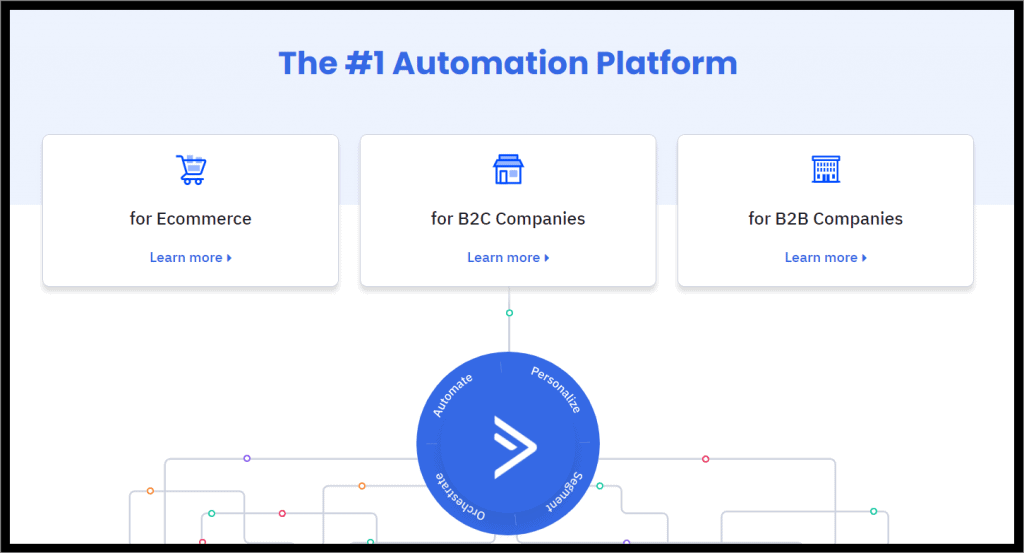Select the "for Ecommerce" card title
Viewport: 1024px width, 553px height.
[191, 219]
